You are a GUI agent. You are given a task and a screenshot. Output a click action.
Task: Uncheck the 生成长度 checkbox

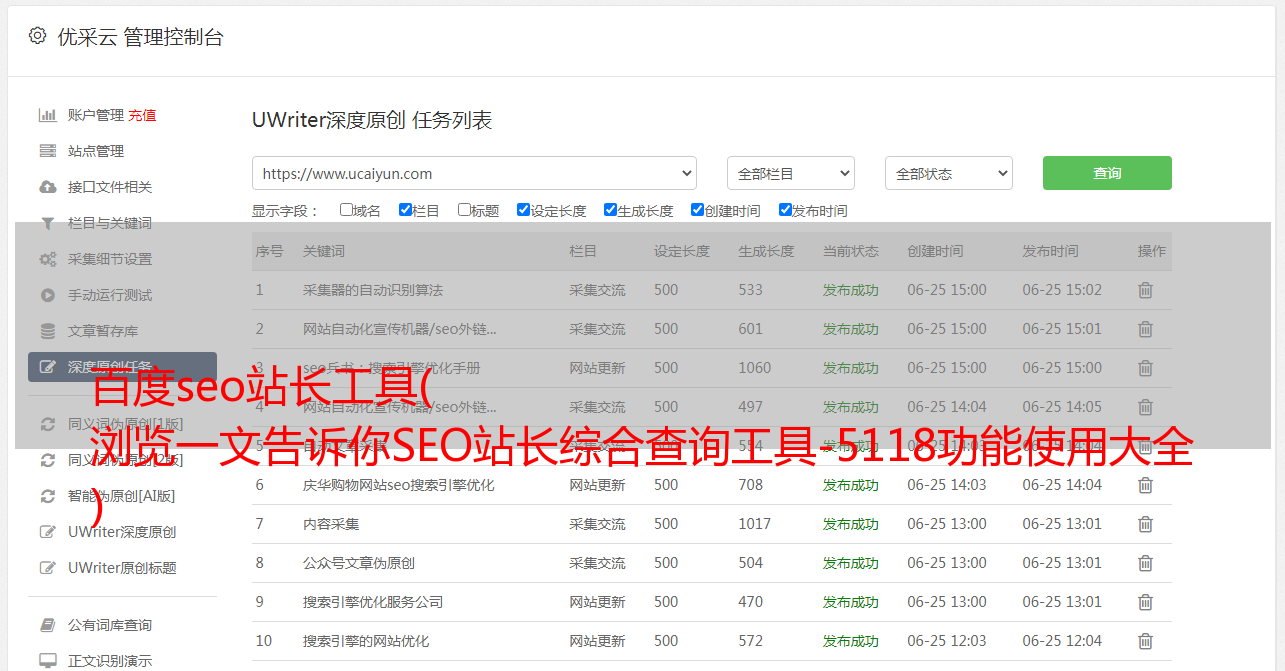tap(610, 210)
